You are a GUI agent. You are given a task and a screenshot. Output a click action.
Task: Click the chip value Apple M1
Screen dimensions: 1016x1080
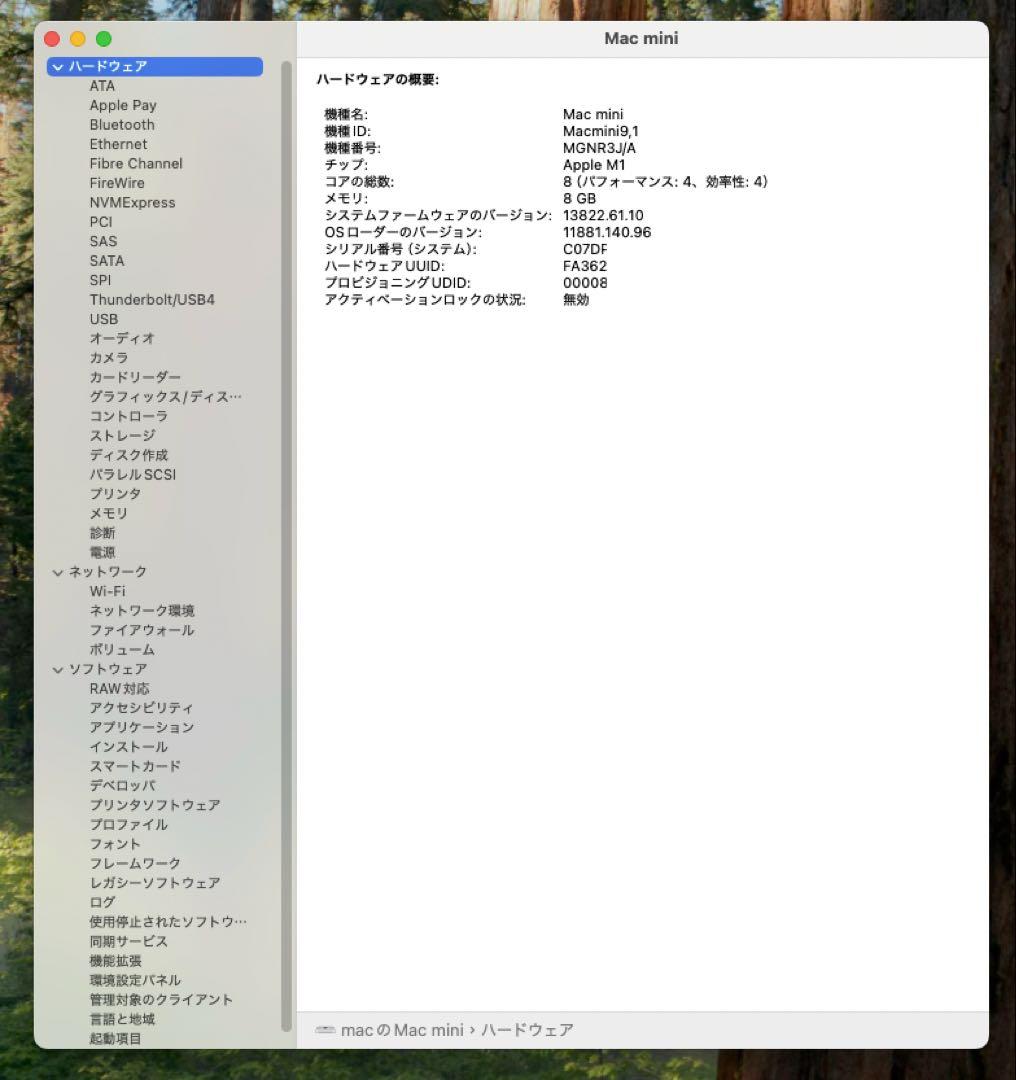point(594,165)
